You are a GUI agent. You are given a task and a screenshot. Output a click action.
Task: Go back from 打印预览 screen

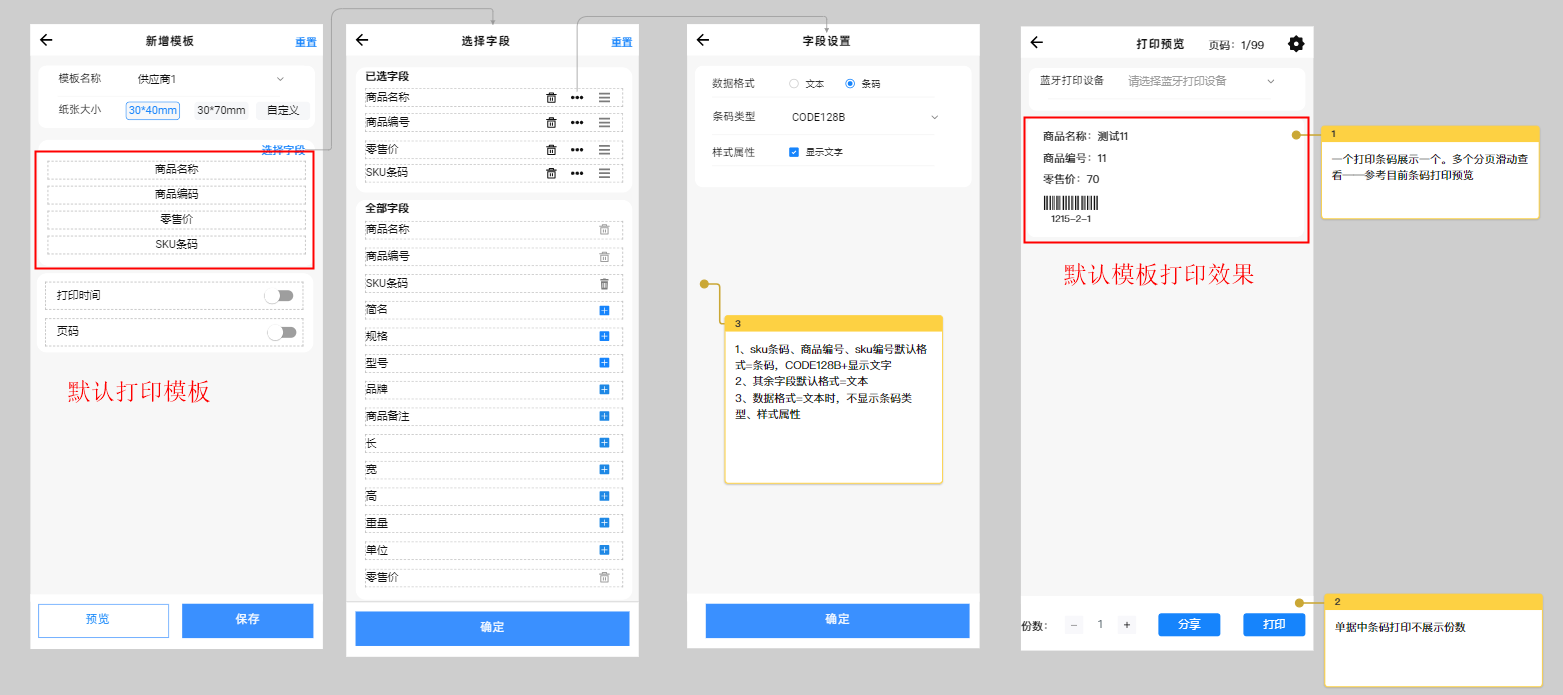(1037, 43)
